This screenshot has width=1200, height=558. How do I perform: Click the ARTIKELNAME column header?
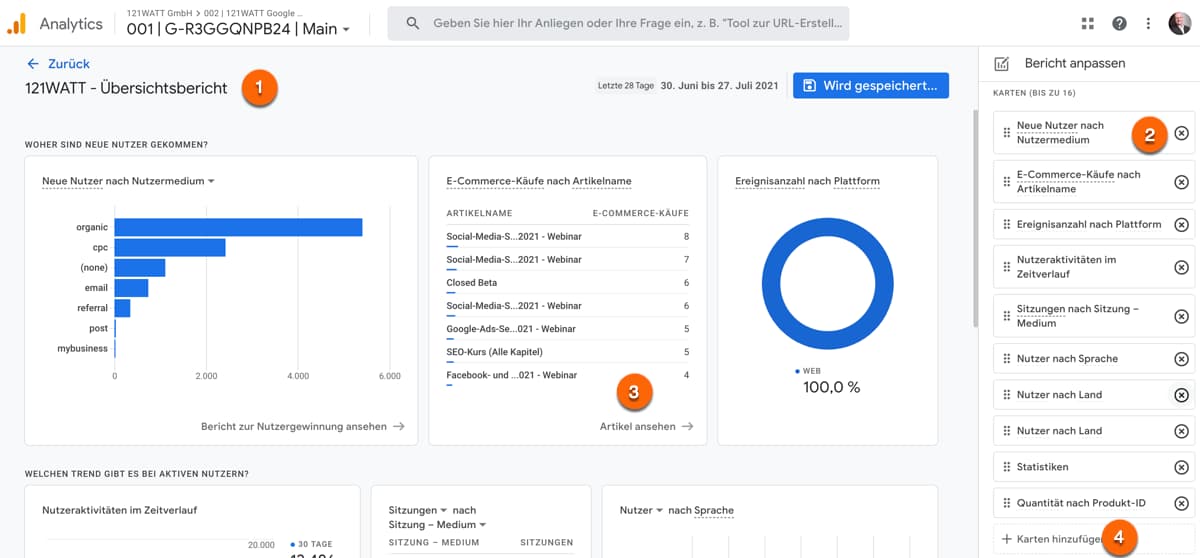[x=479, y=213]
